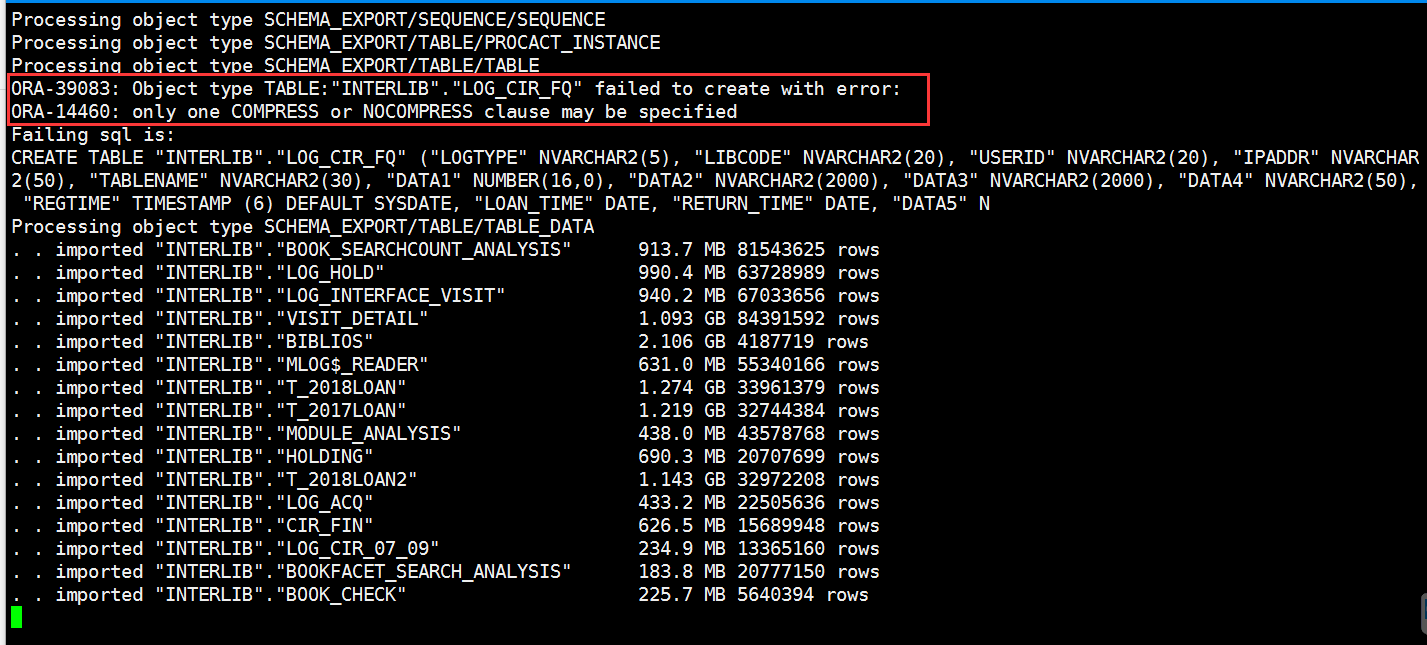Click table name "BOOK_SEARCHCOUNT_ANALYSIS"
The height and width of the screenshot is (645, 1427).
pos(423,250)
